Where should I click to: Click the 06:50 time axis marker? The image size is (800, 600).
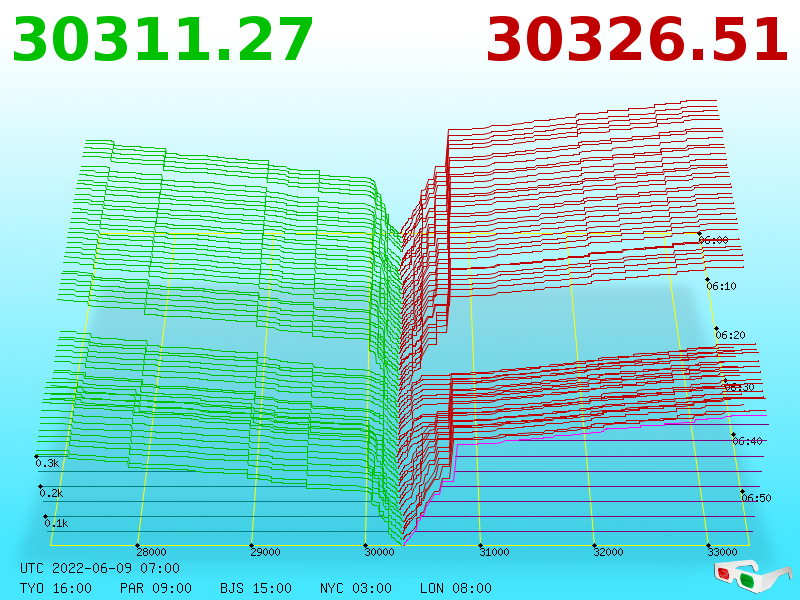coord(756,498)
